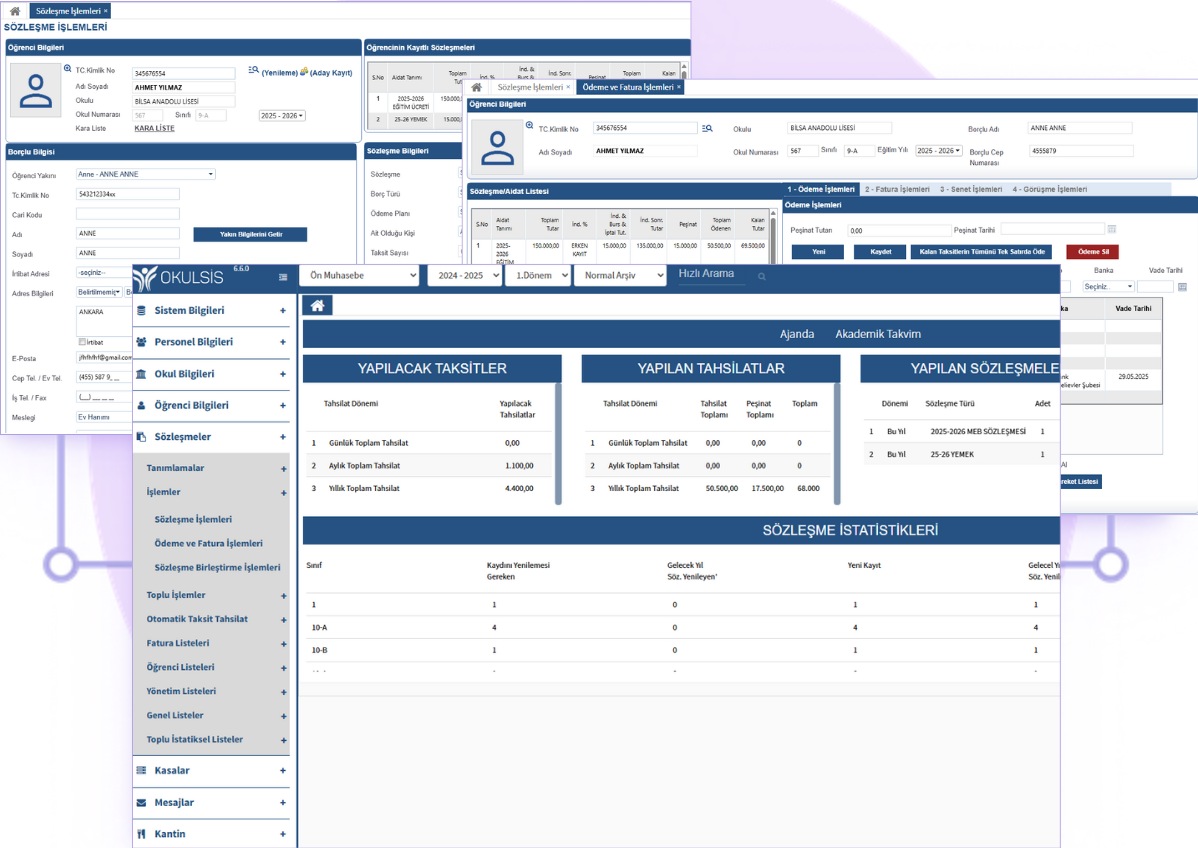Viewport: 1198px width, 848px height.
Task: Click the KARA LİSTE link
Action: 154,128
